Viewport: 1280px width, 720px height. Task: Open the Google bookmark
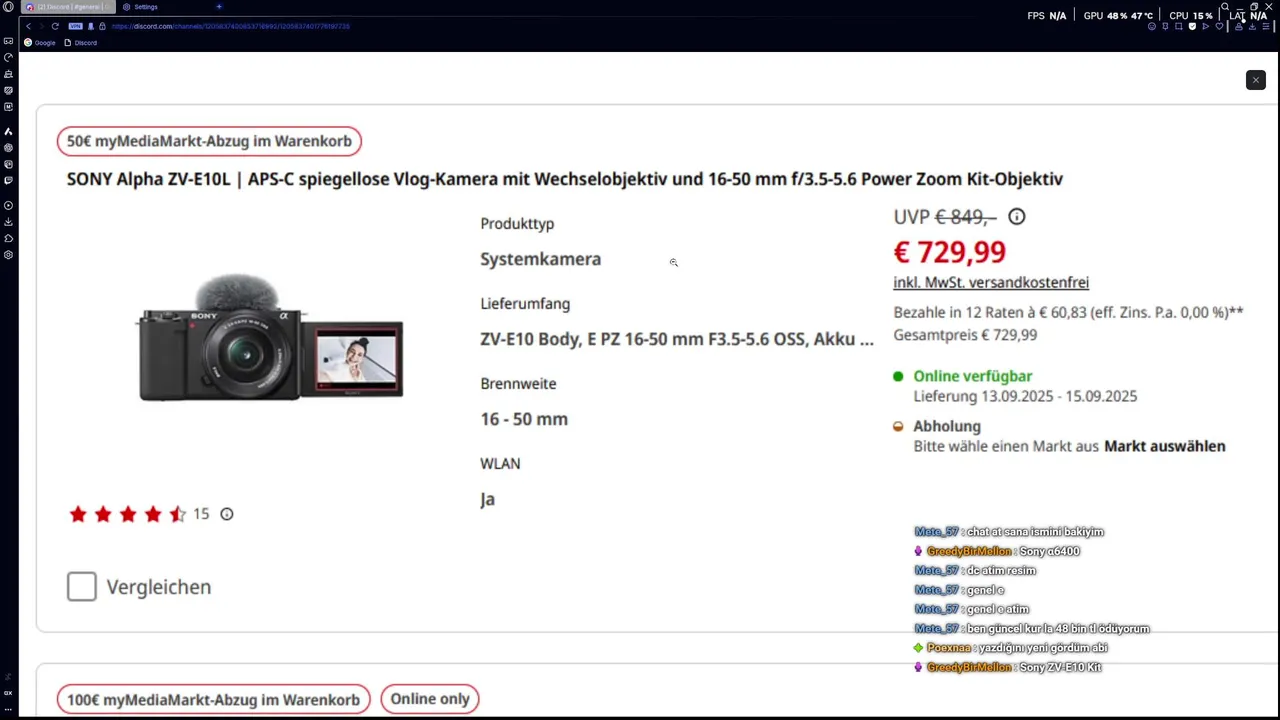[40, 43]
